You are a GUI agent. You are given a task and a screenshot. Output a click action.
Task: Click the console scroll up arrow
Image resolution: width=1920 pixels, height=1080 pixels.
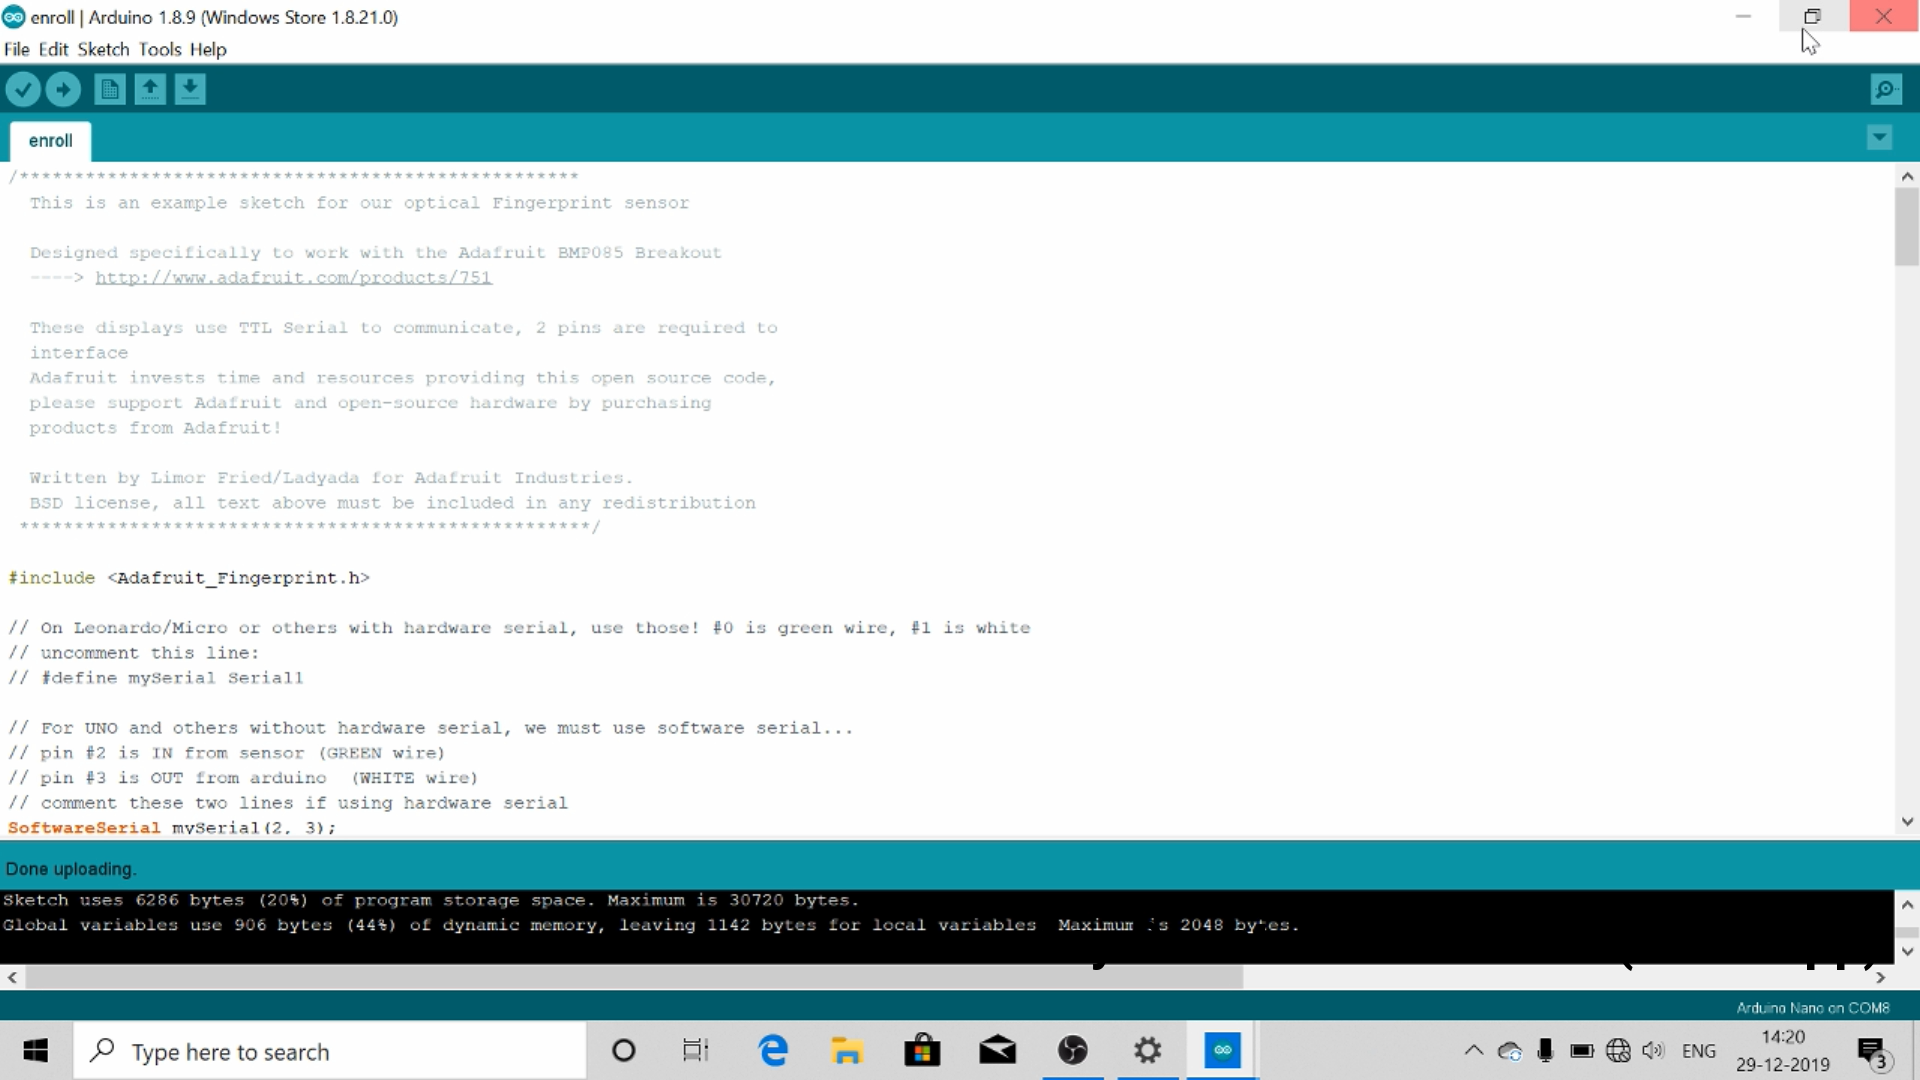1907,904
